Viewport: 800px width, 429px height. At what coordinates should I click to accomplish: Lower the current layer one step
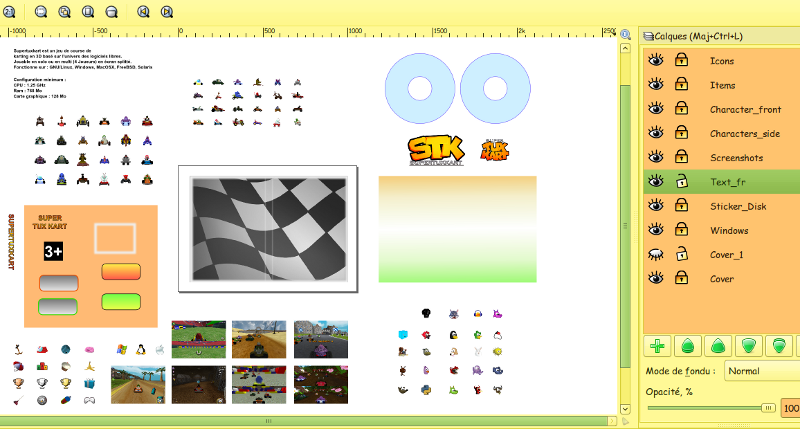[748, 346]
